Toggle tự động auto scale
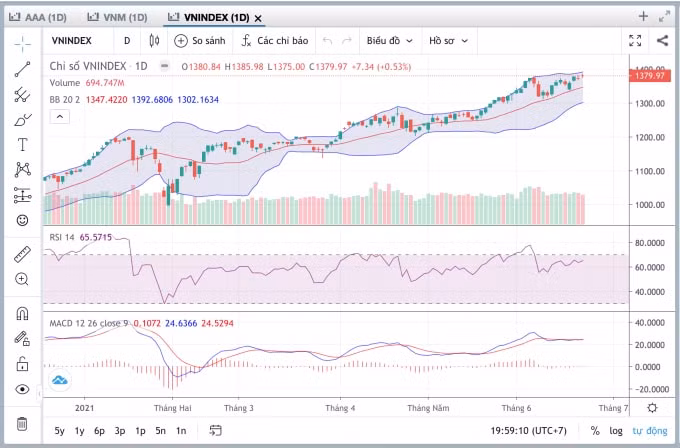 pos(650,431)
